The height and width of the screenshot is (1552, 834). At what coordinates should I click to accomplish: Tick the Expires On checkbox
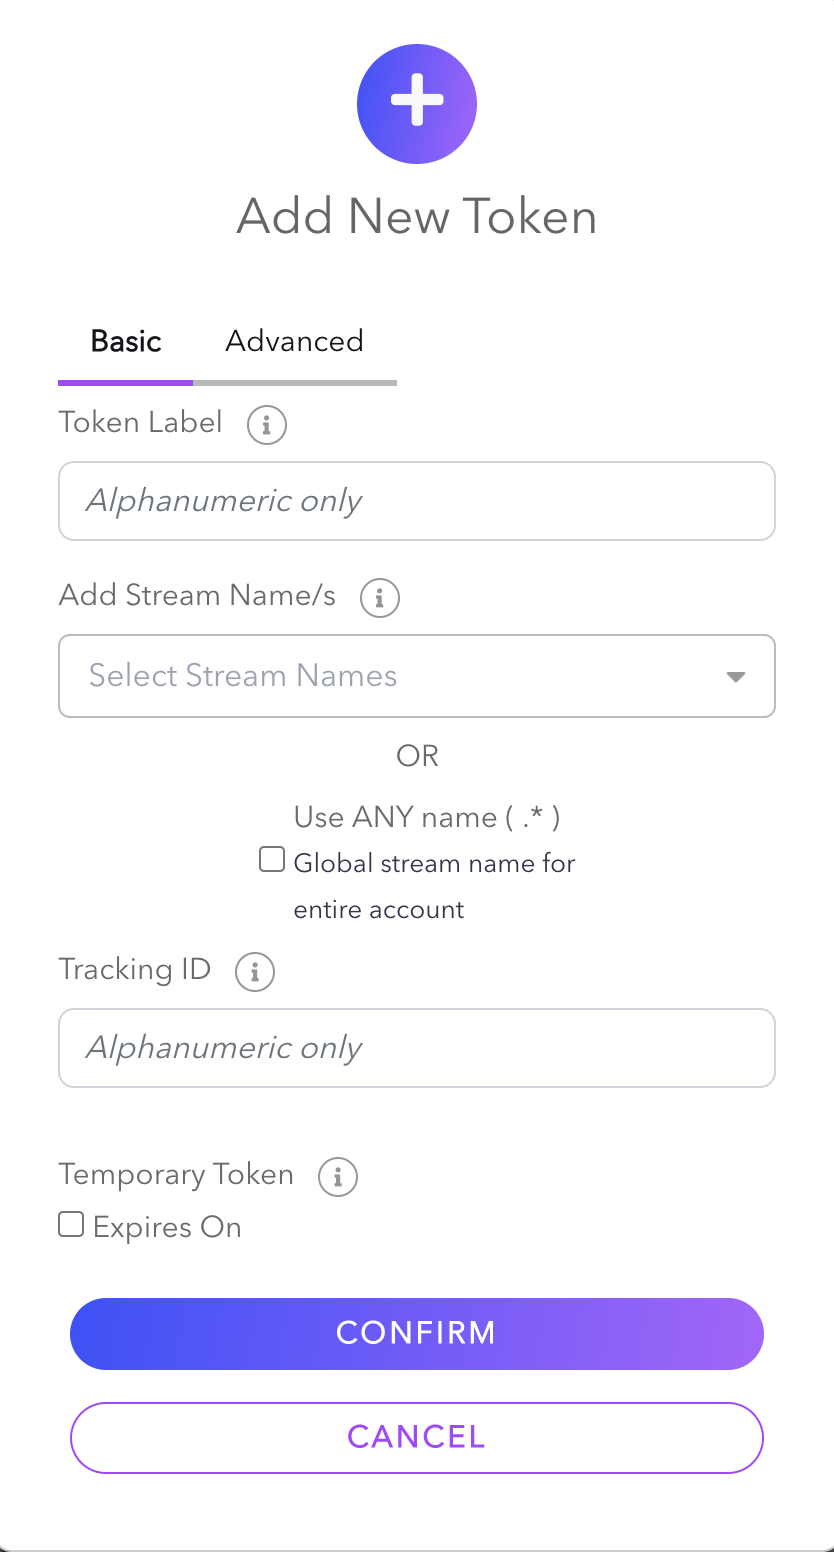pos(71,1225)
